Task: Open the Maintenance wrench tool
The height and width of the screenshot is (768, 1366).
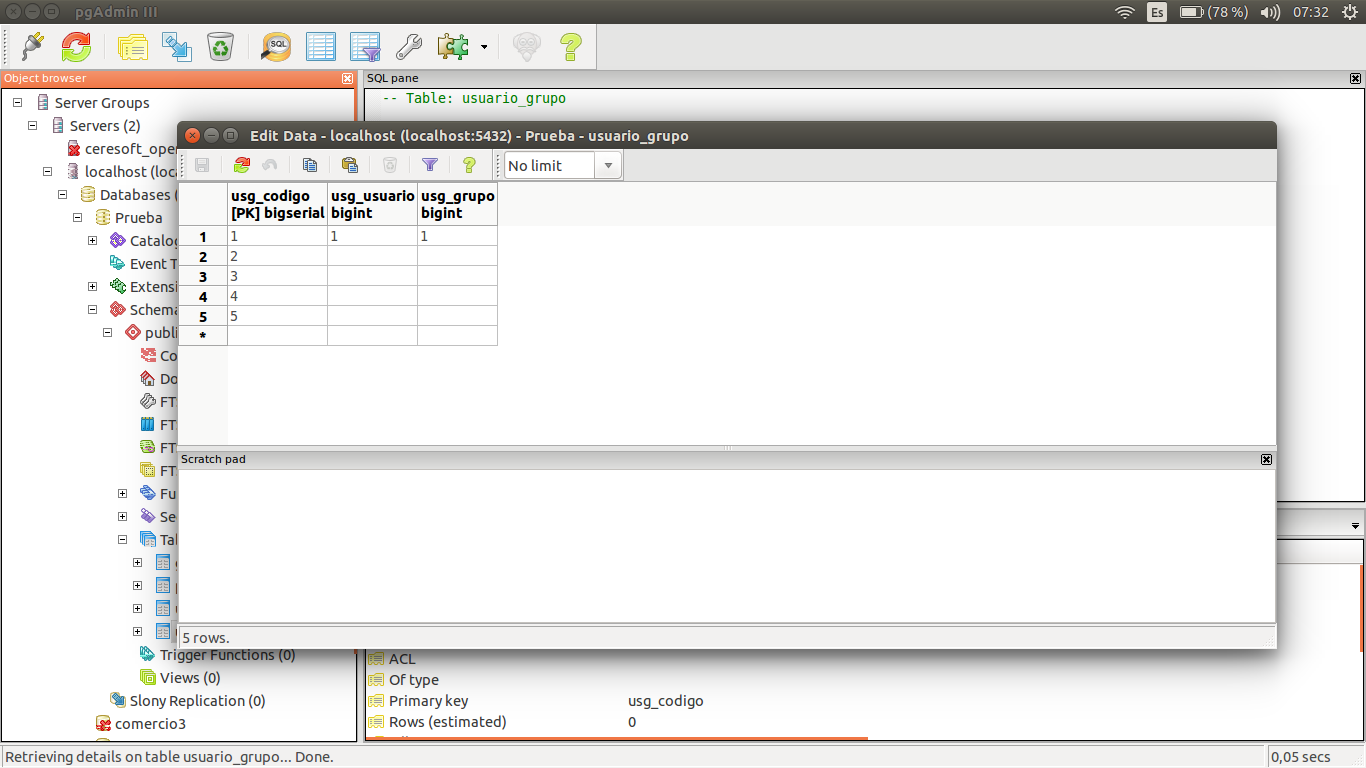Action: (408, 46)
